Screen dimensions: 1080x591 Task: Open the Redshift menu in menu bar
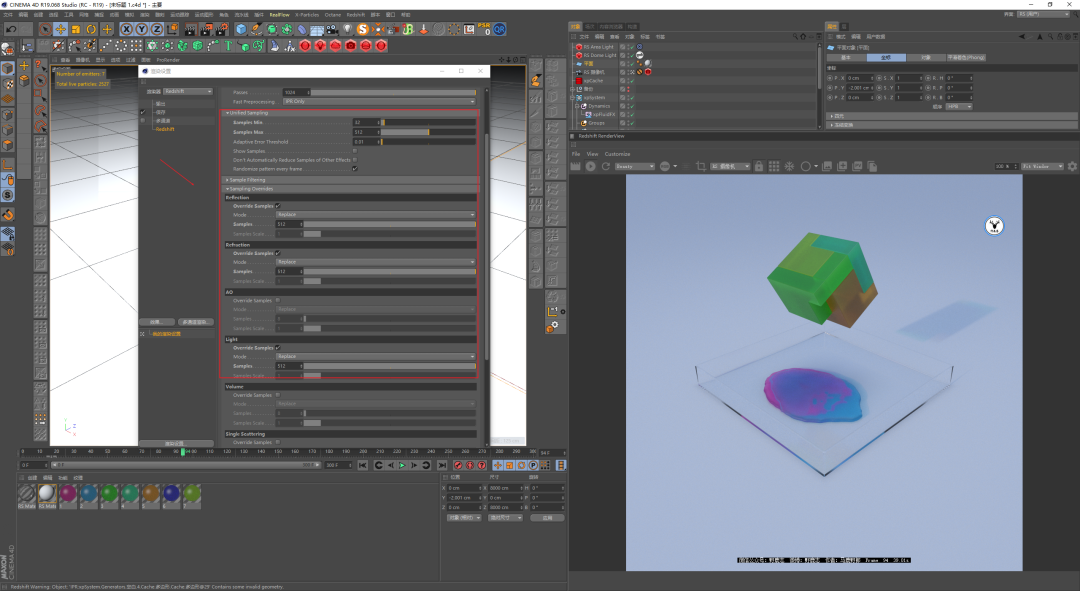tap(355, 14)
